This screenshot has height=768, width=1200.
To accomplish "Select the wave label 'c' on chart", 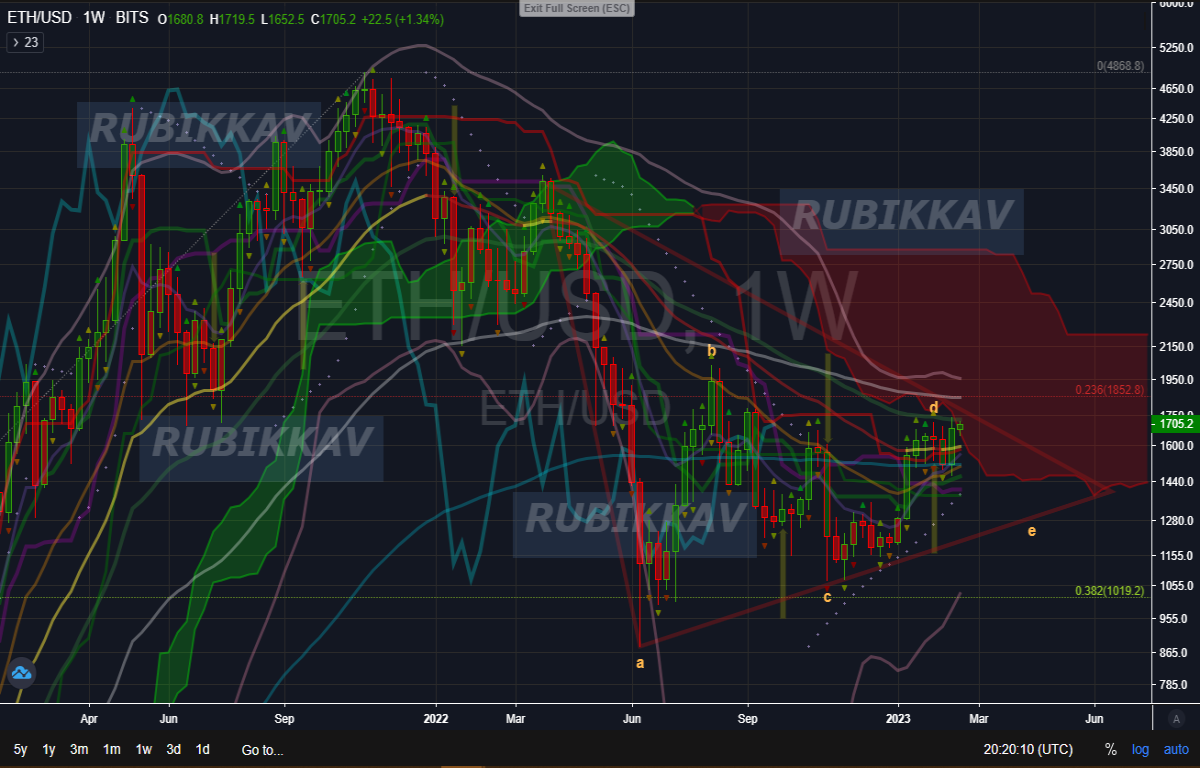I will [827, 597].
